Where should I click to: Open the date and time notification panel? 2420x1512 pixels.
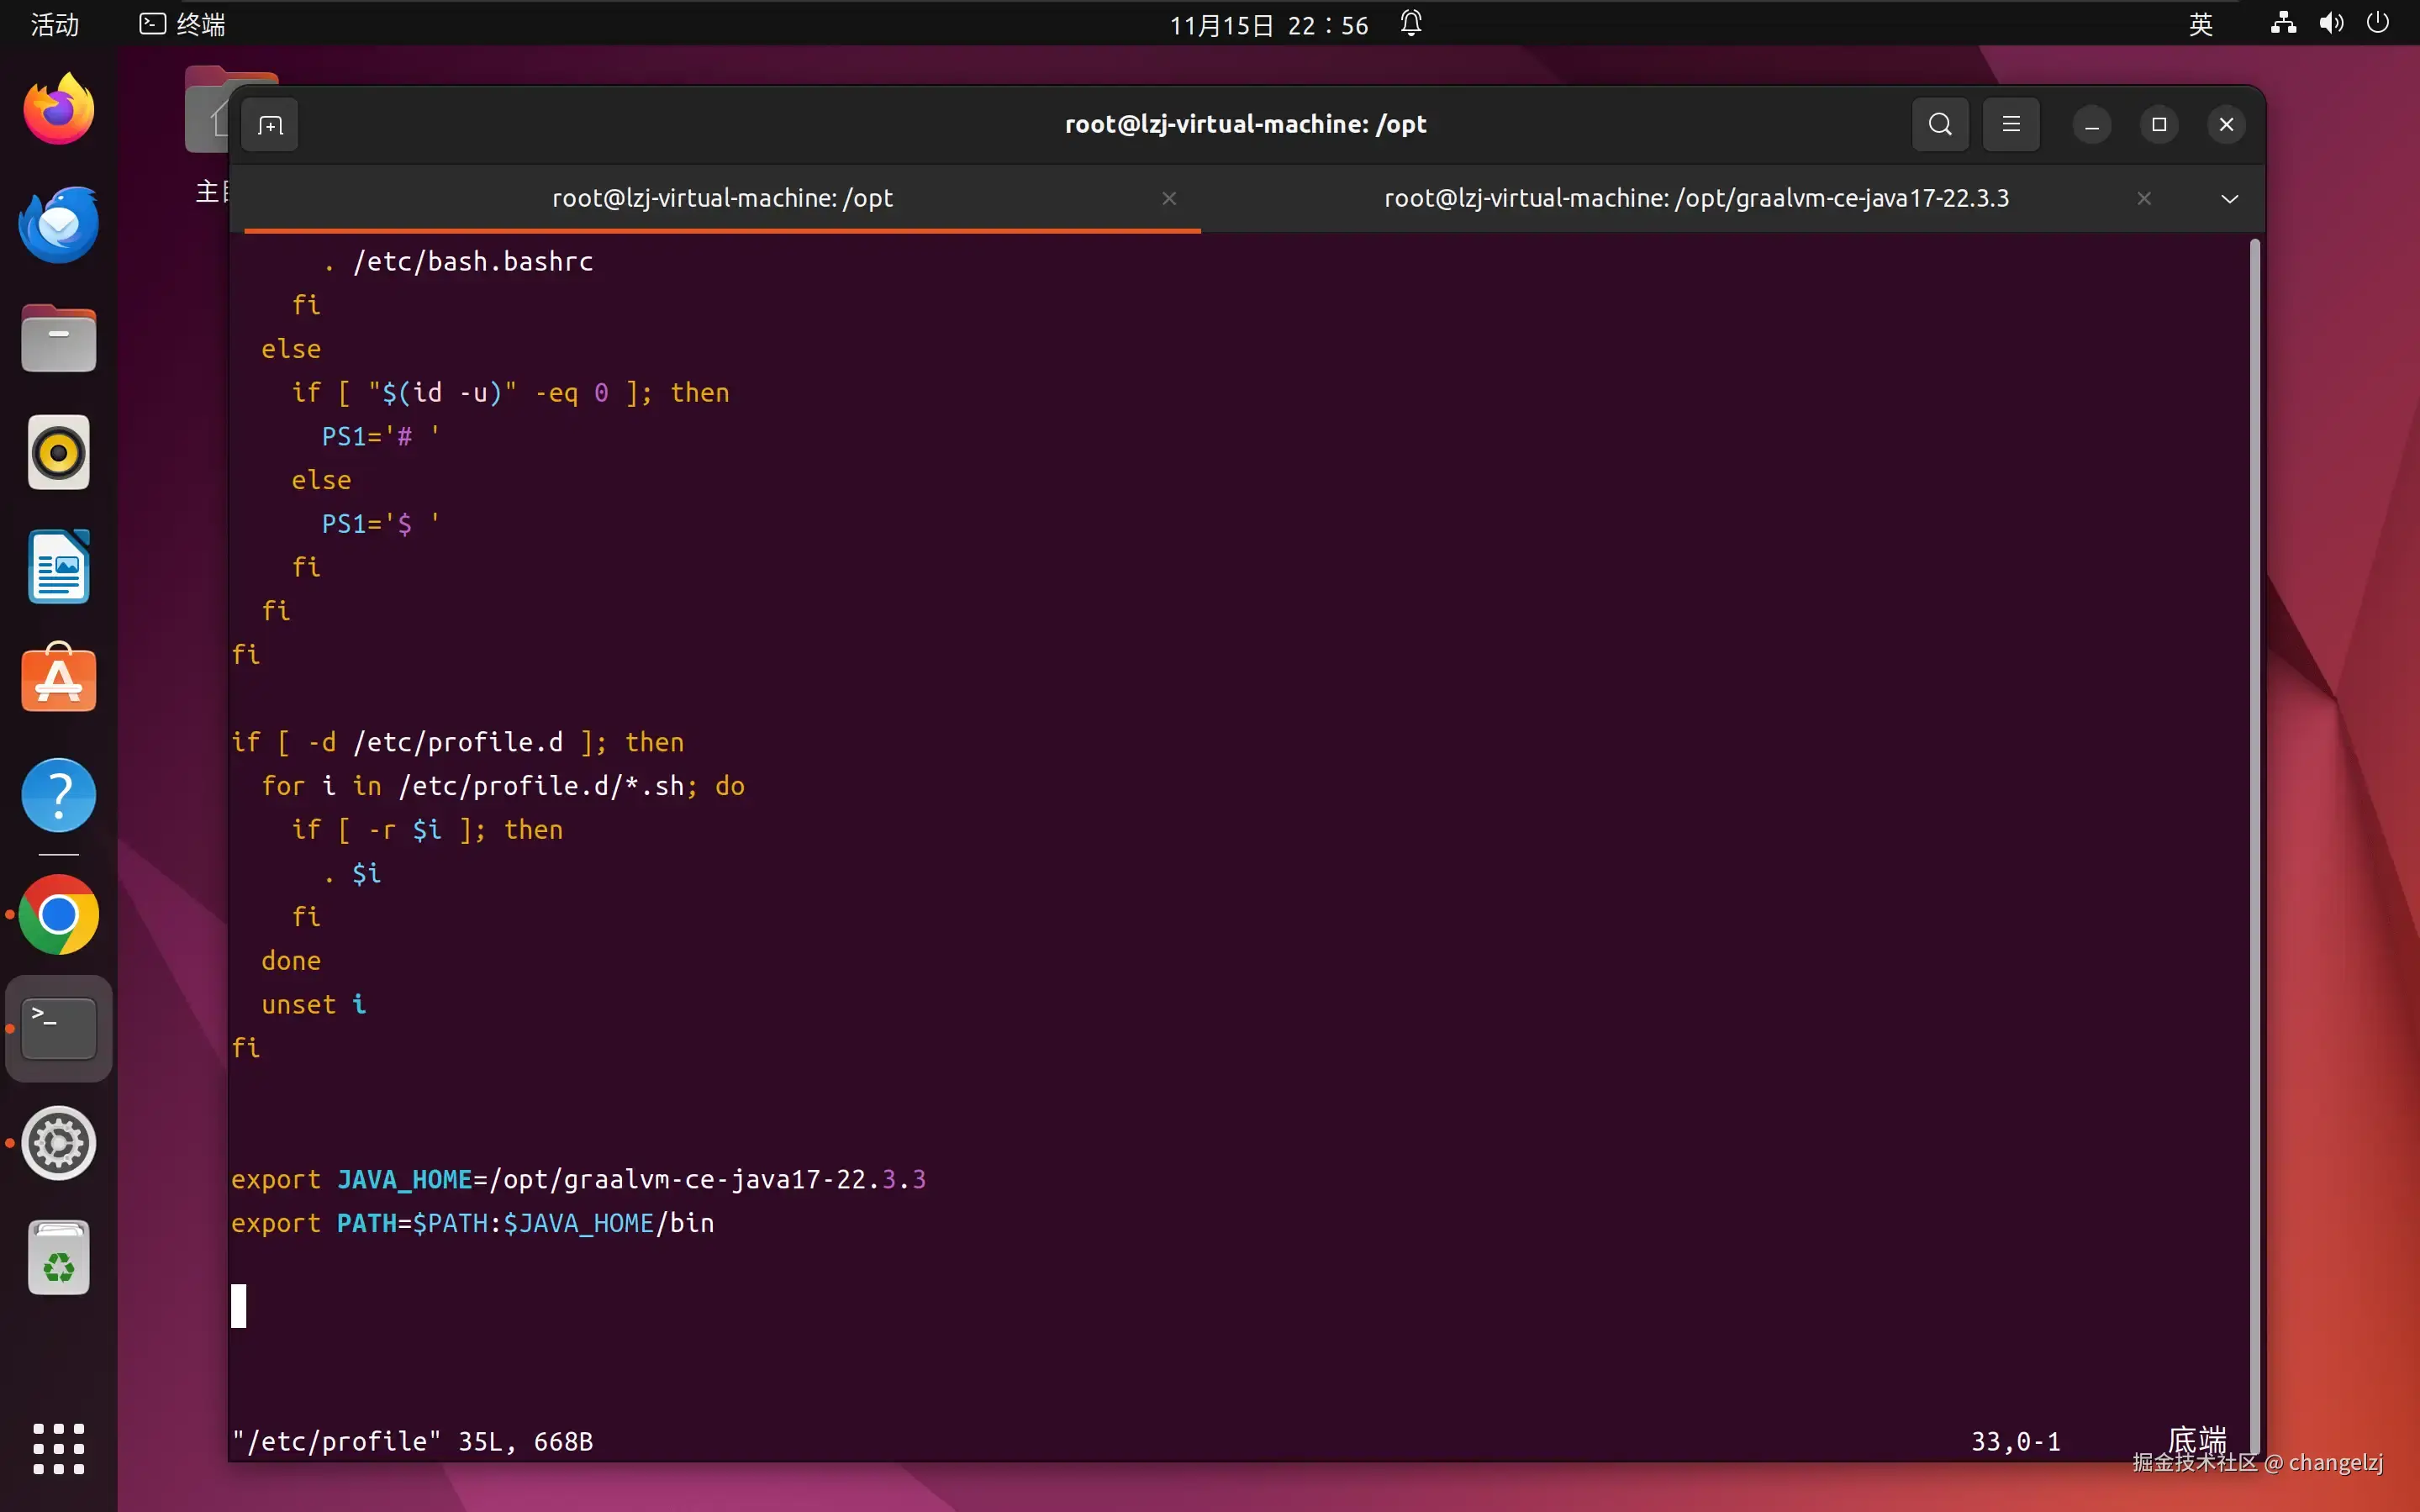pos(1269,24)
